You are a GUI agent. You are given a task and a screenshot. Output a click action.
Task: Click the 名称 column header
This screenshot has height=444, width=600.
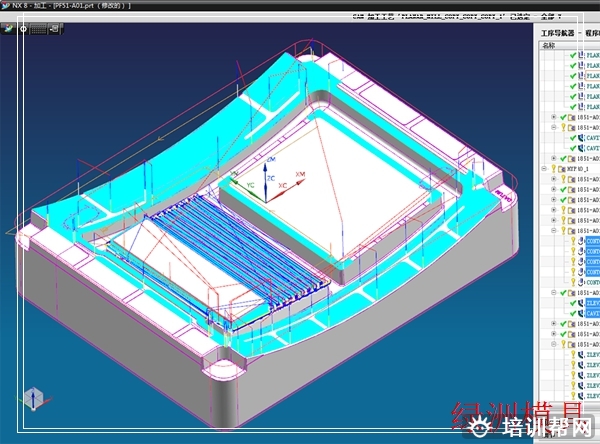tap(549, 45)
